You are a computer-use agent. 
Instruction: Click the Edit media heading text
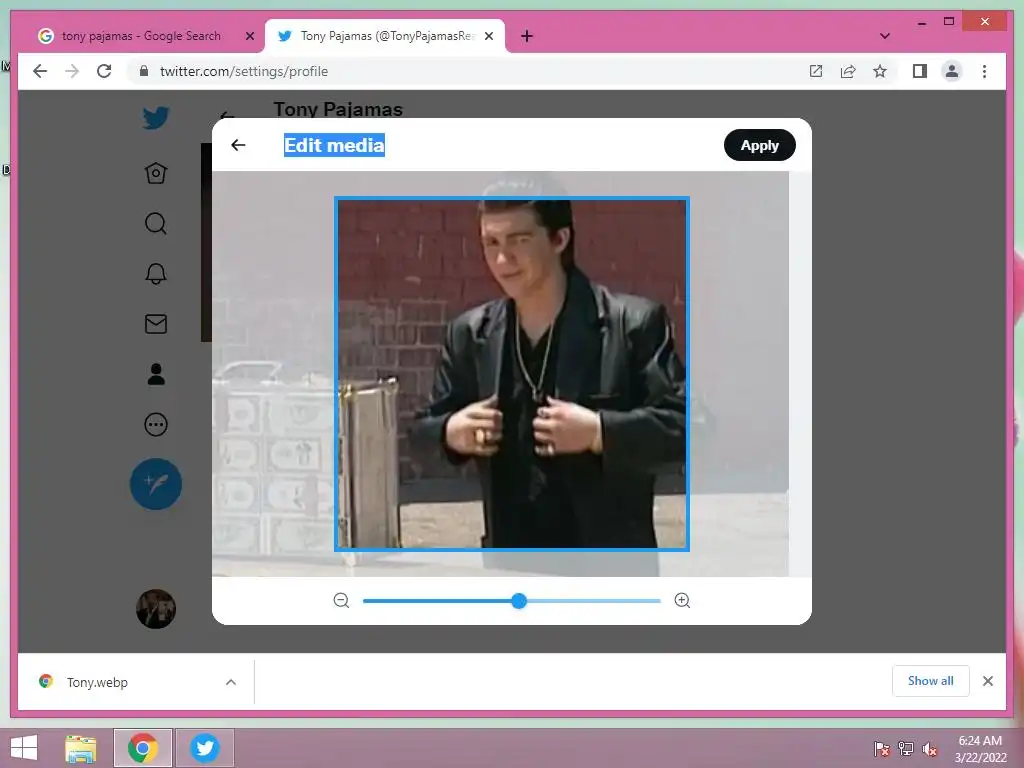[x=334, y=145]
